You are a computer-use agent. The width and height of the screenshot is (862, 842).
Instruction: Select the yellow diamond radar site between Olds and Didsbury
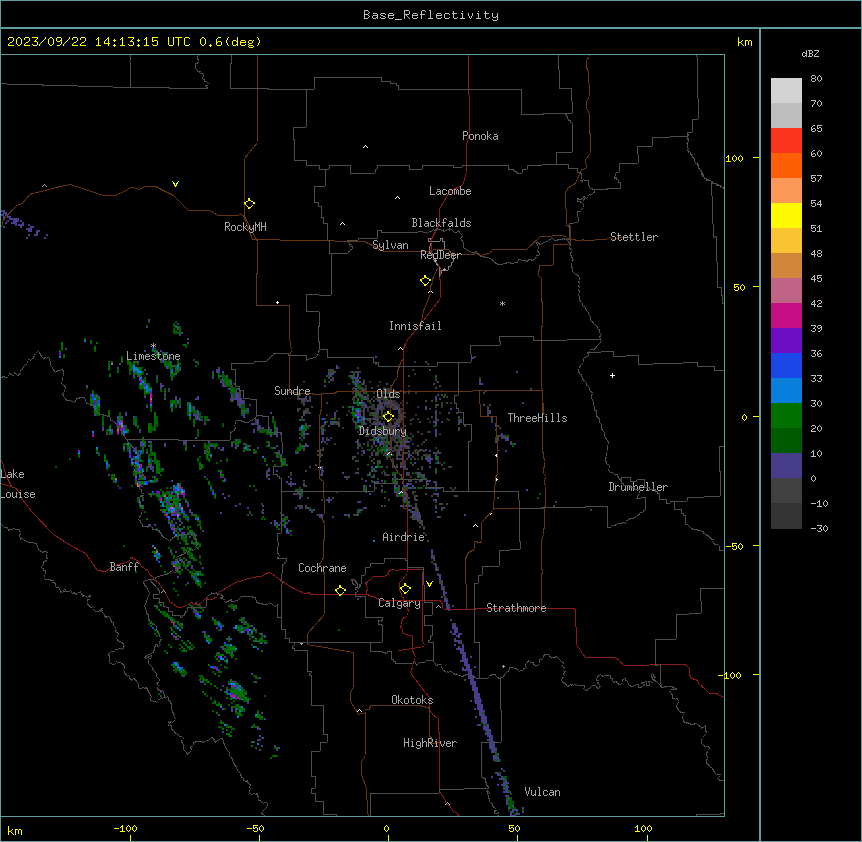pyautogui.click(x=388, y=417)
